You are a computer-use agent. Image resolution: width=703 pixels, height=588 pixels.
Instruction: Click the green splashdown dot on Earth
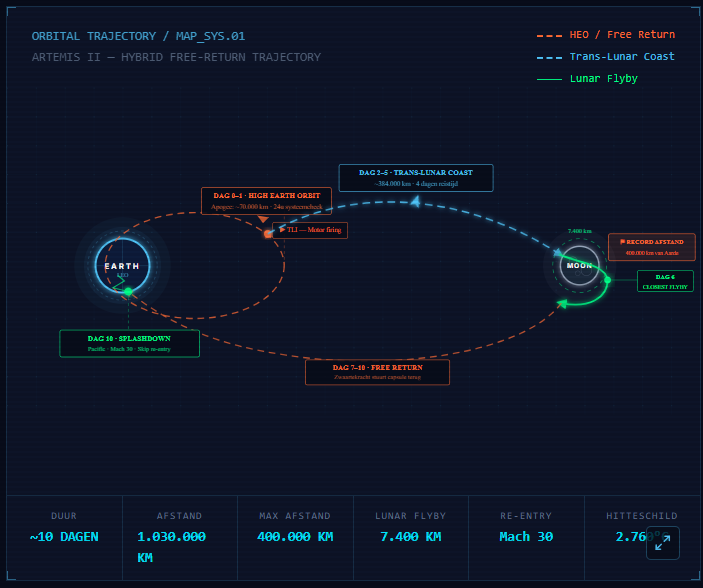click(x=128, y=292)
